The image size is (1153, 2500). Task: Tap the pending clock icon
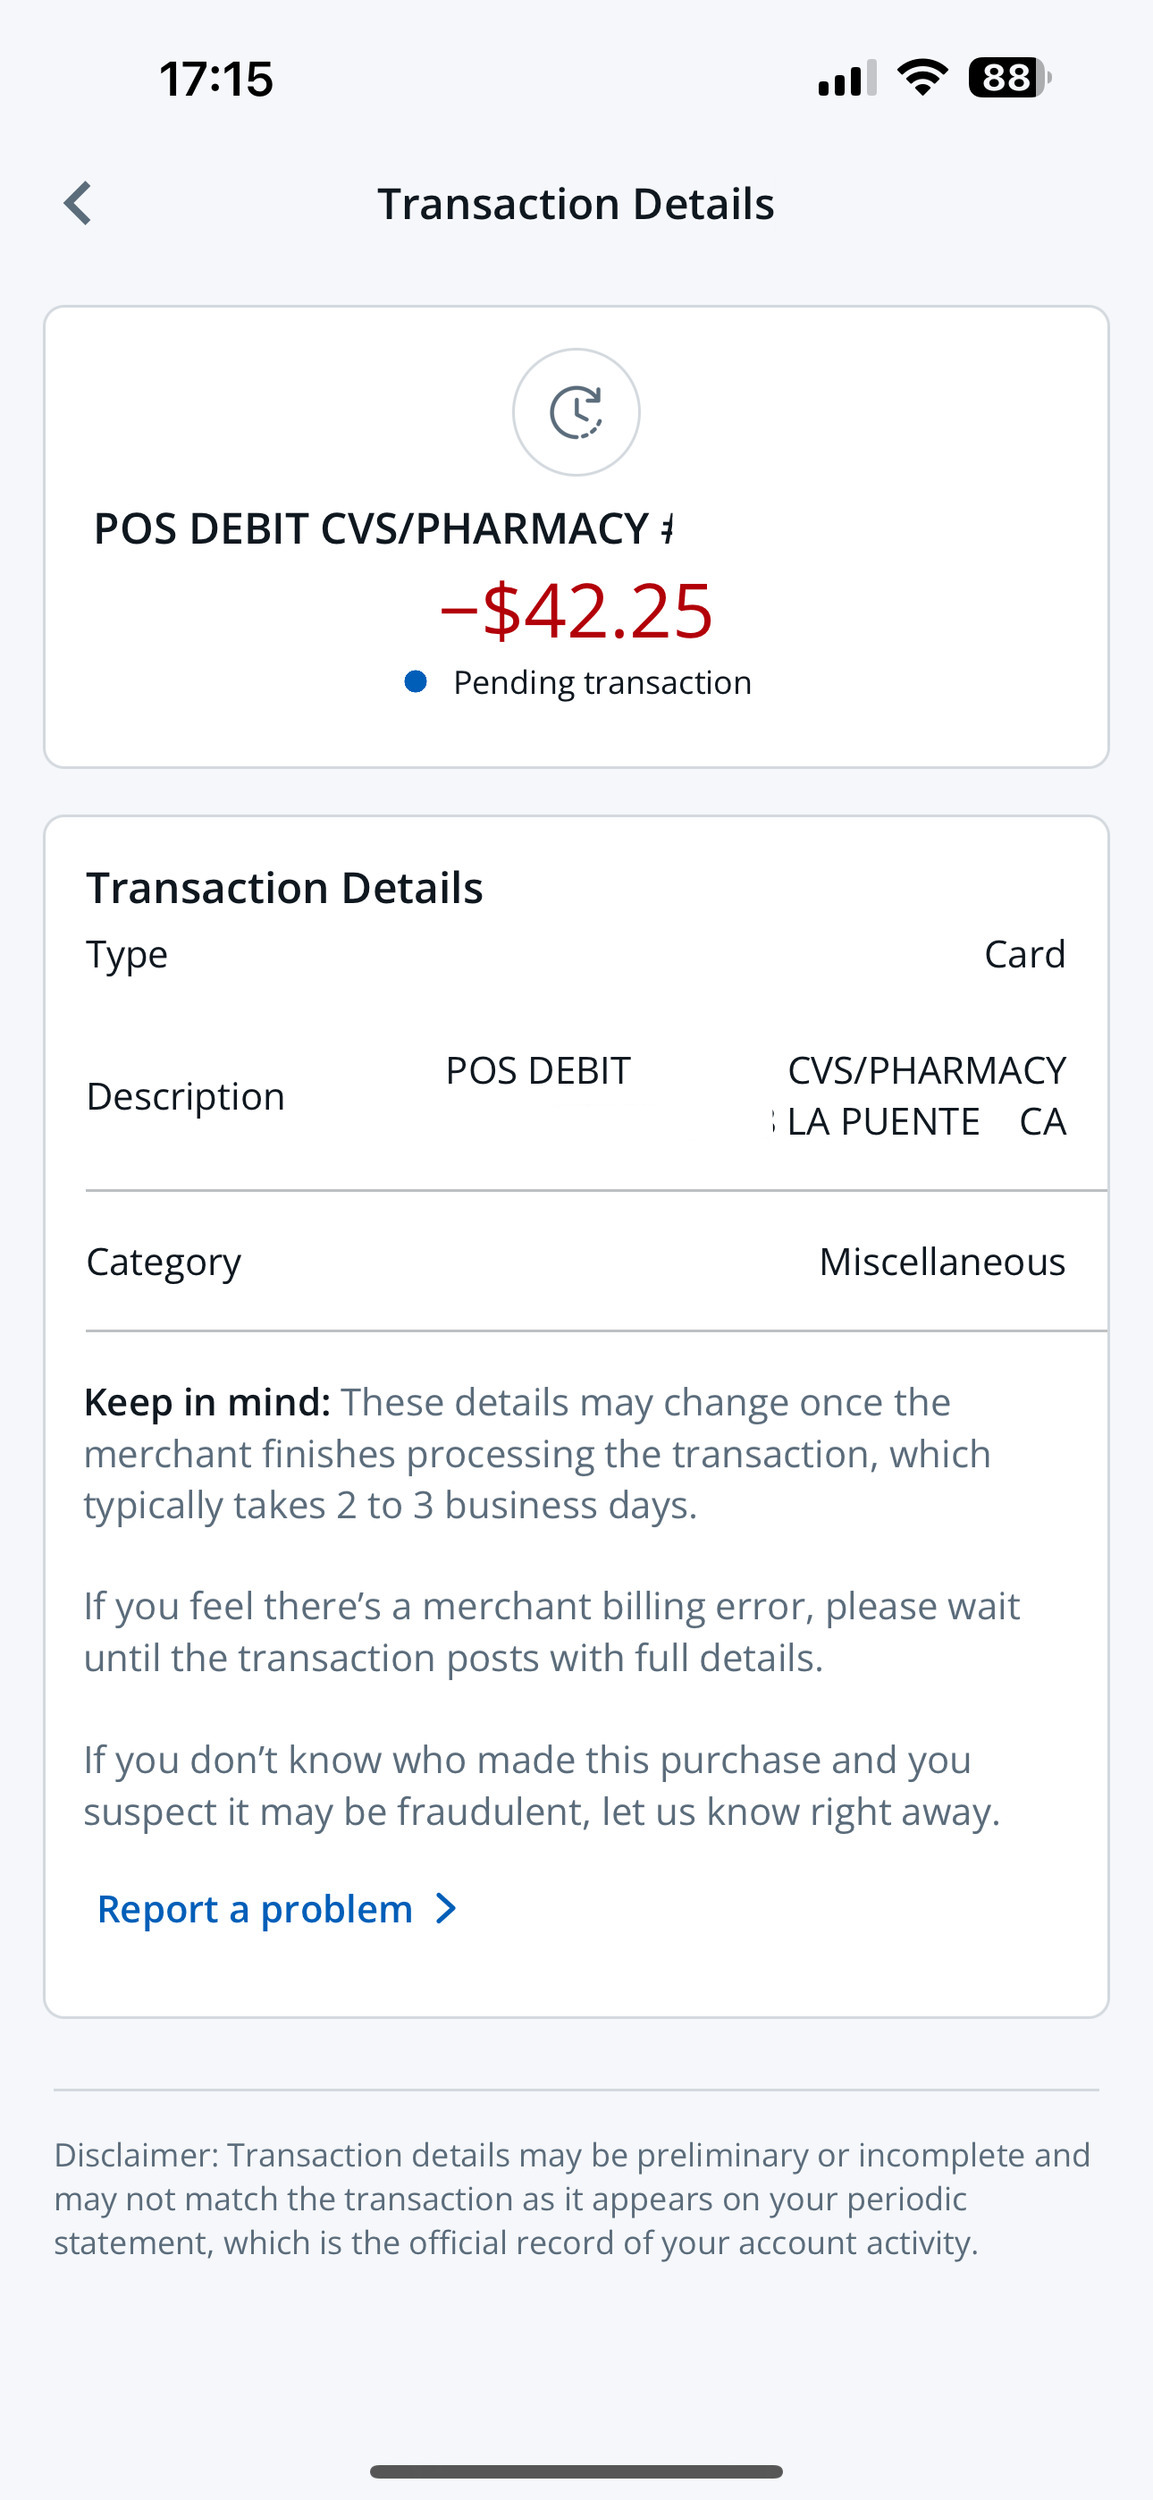(x=576, y=412)
